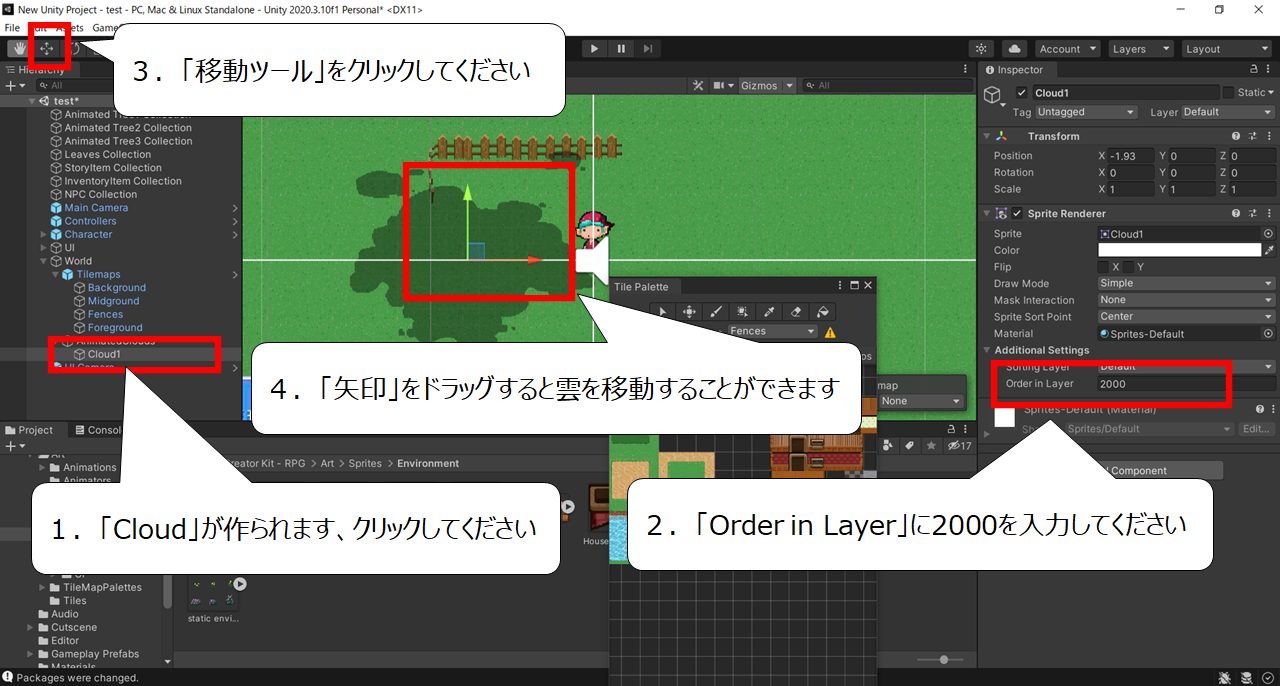The height and width of the screenshot is (686, 1280).
Task: Toggle the Flip Y checkbox
Action: [x=1128, y=267]
